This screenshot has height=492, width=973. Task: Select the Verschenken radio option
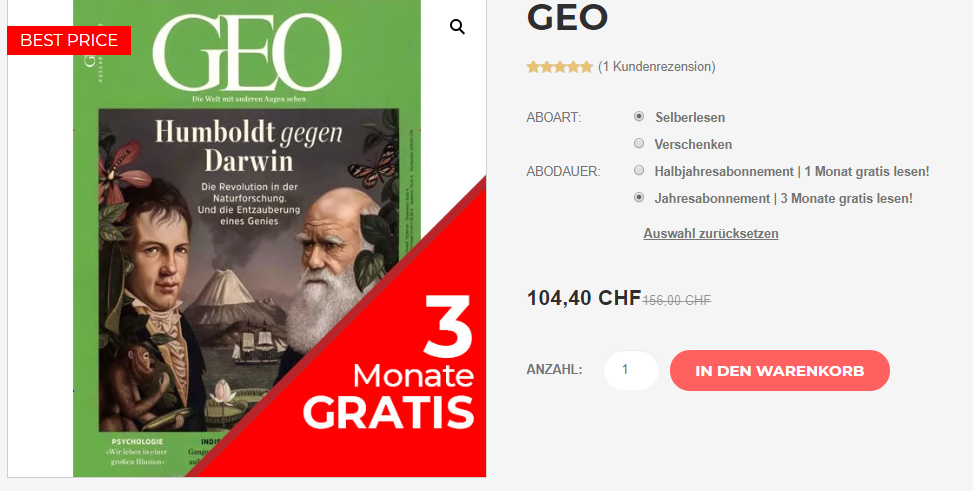point(639,143)
